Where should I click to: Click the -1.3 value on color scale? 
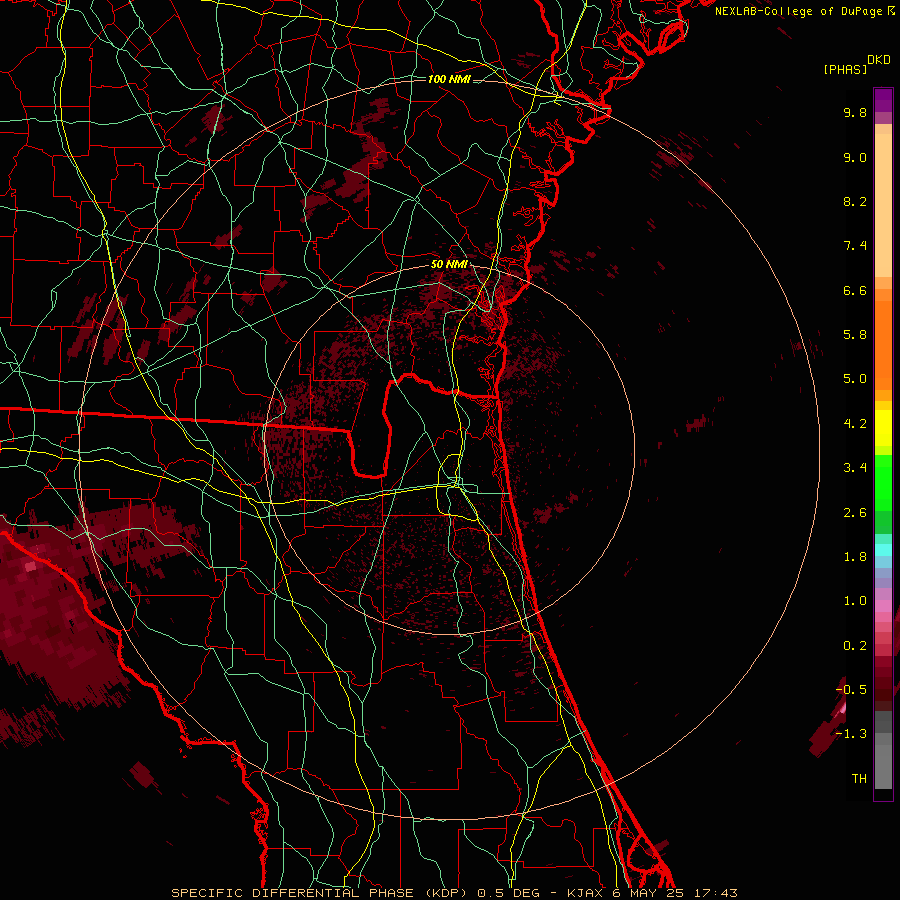click(851, 735)
